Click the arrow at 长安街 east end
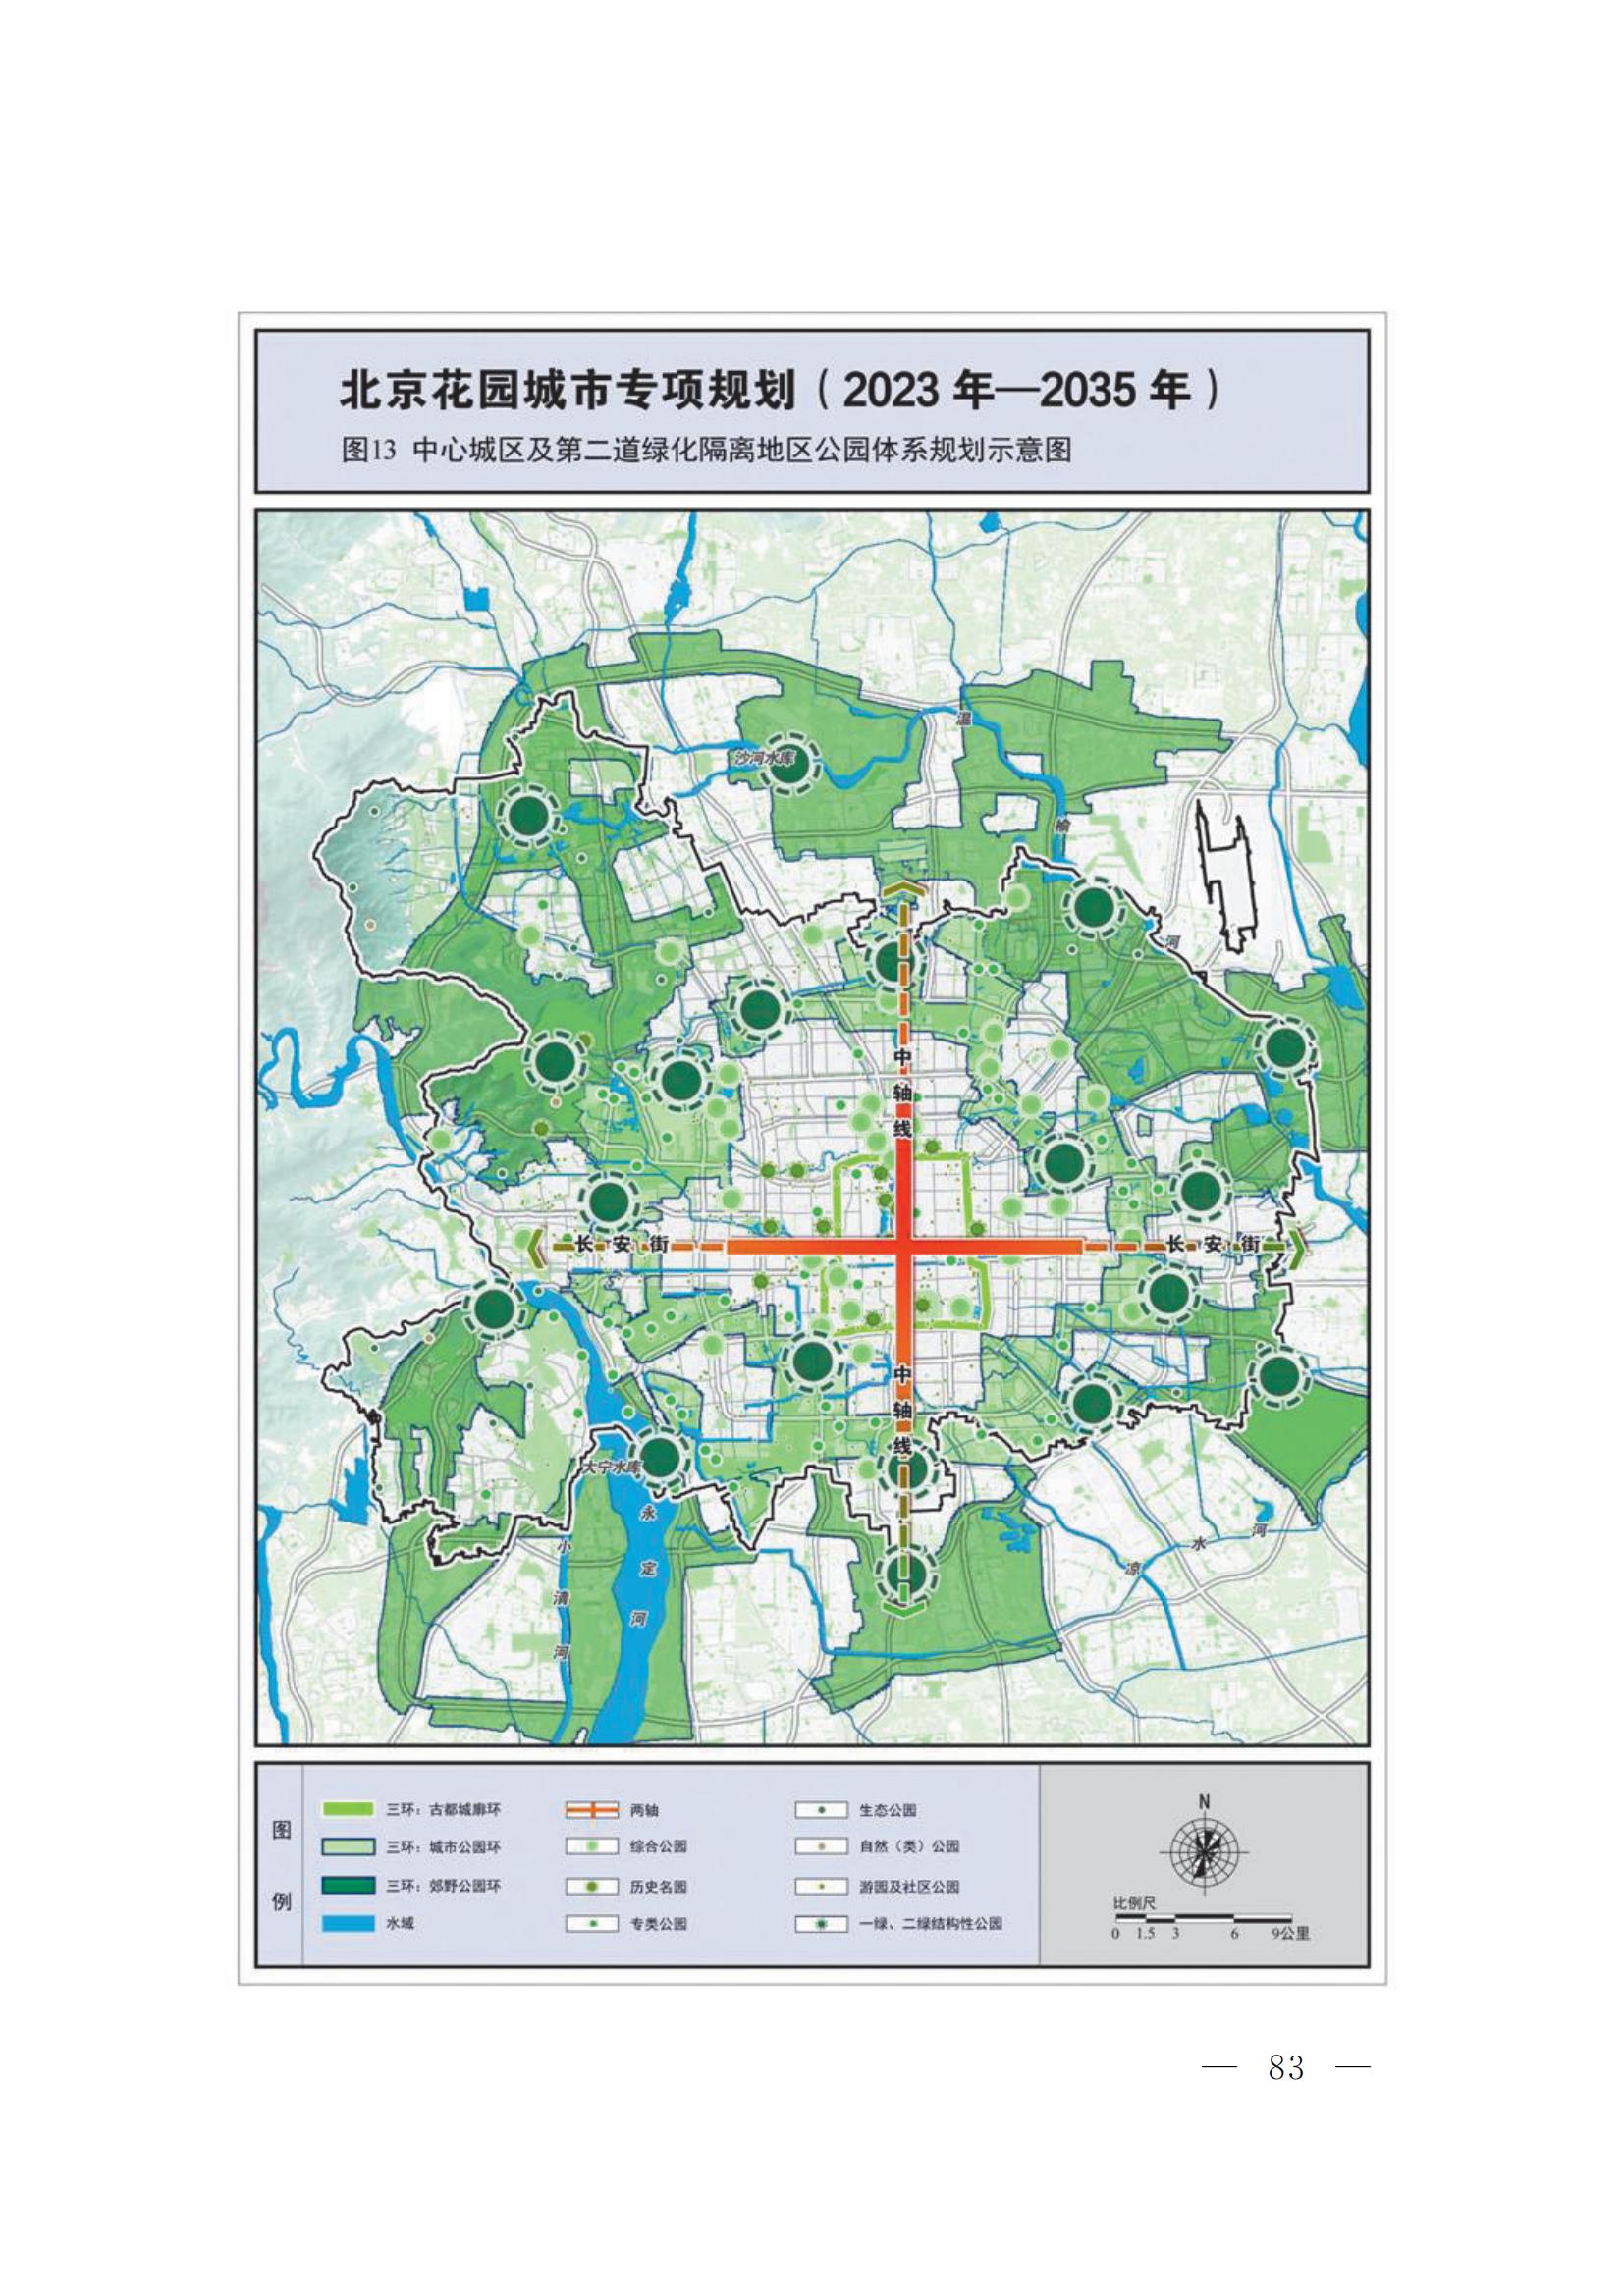The height and width of the screenshot is (2296, 1624). click(1296, 1247)
